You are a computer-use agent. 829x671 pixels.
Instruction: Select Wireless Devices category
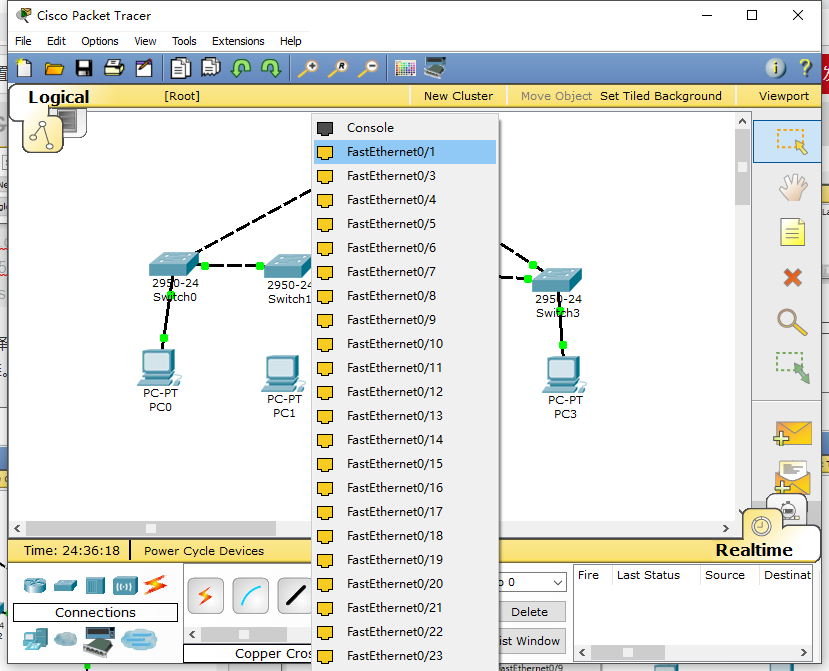point(125,586)
